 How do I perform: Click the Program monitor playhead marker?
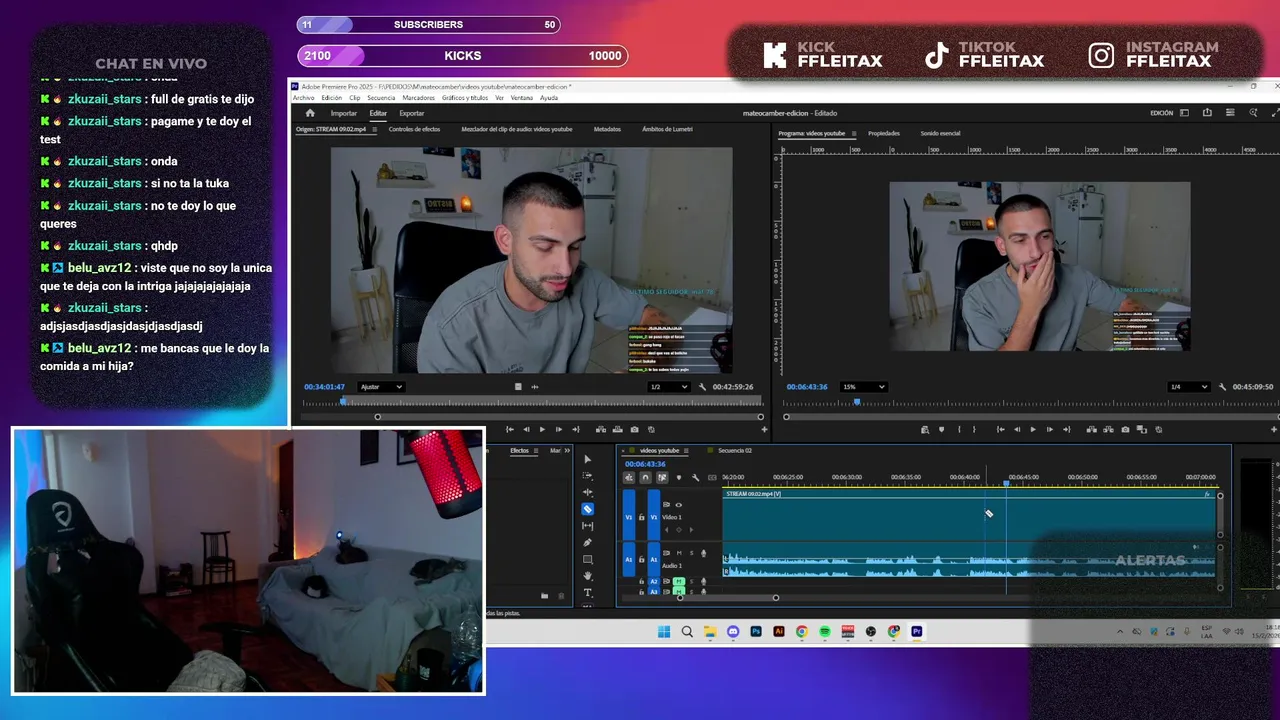tap(857, 402)
